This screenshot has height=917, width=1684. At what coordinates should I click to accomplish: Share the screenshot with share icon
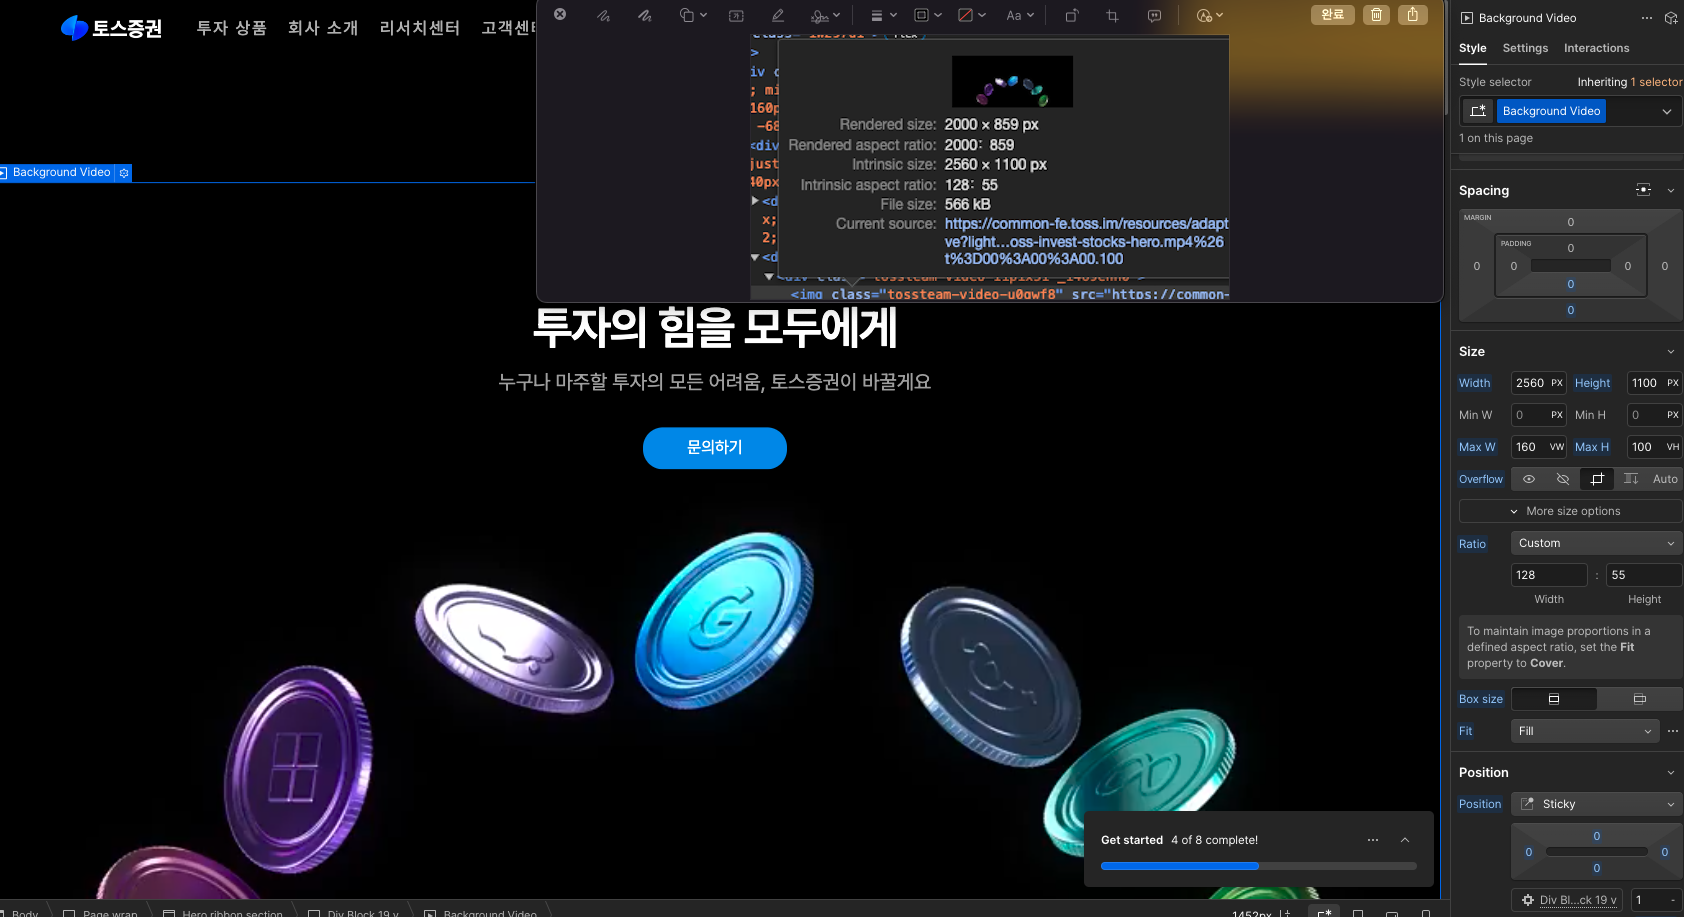[1412, 14]
